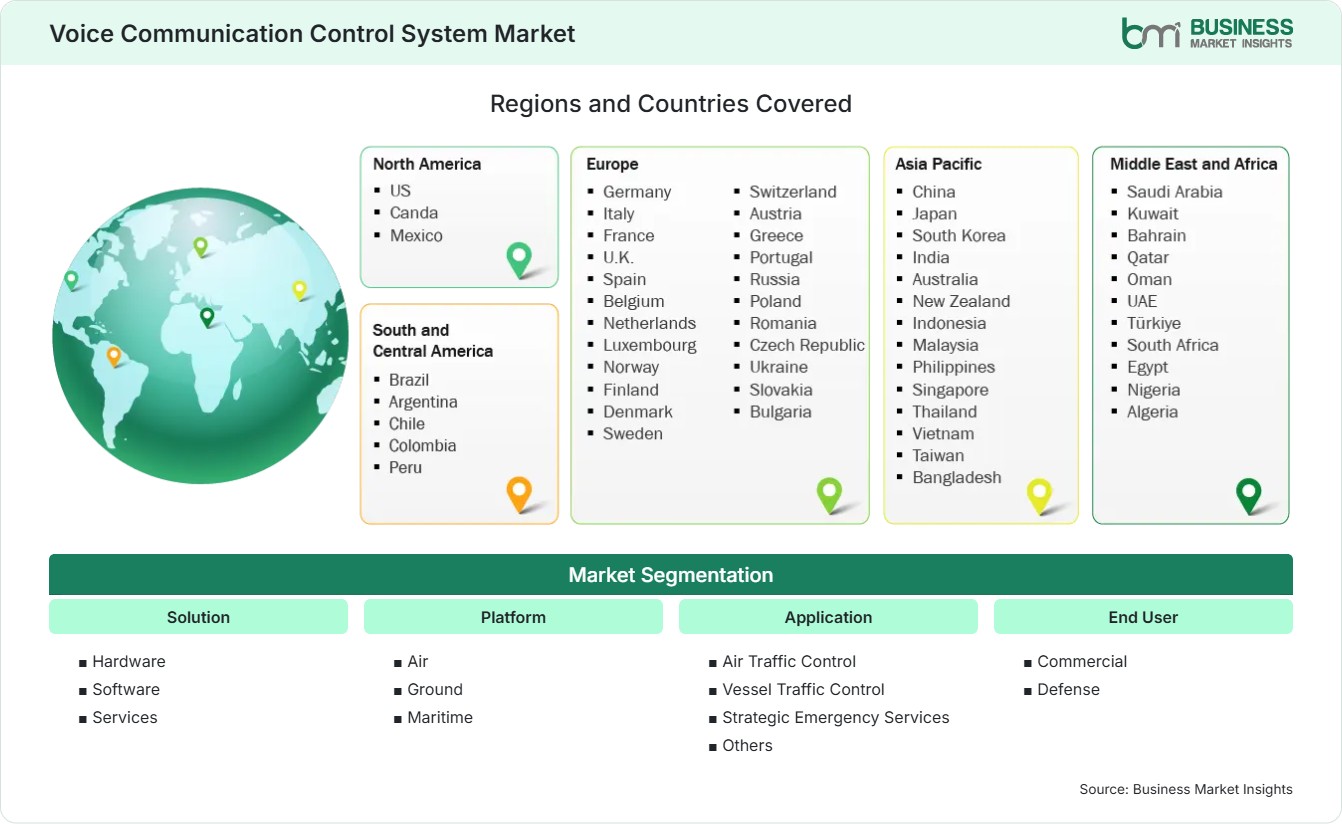Open the Solution segmentation header
This screenshot has height=824, width=1342.
tap(198, 617)
